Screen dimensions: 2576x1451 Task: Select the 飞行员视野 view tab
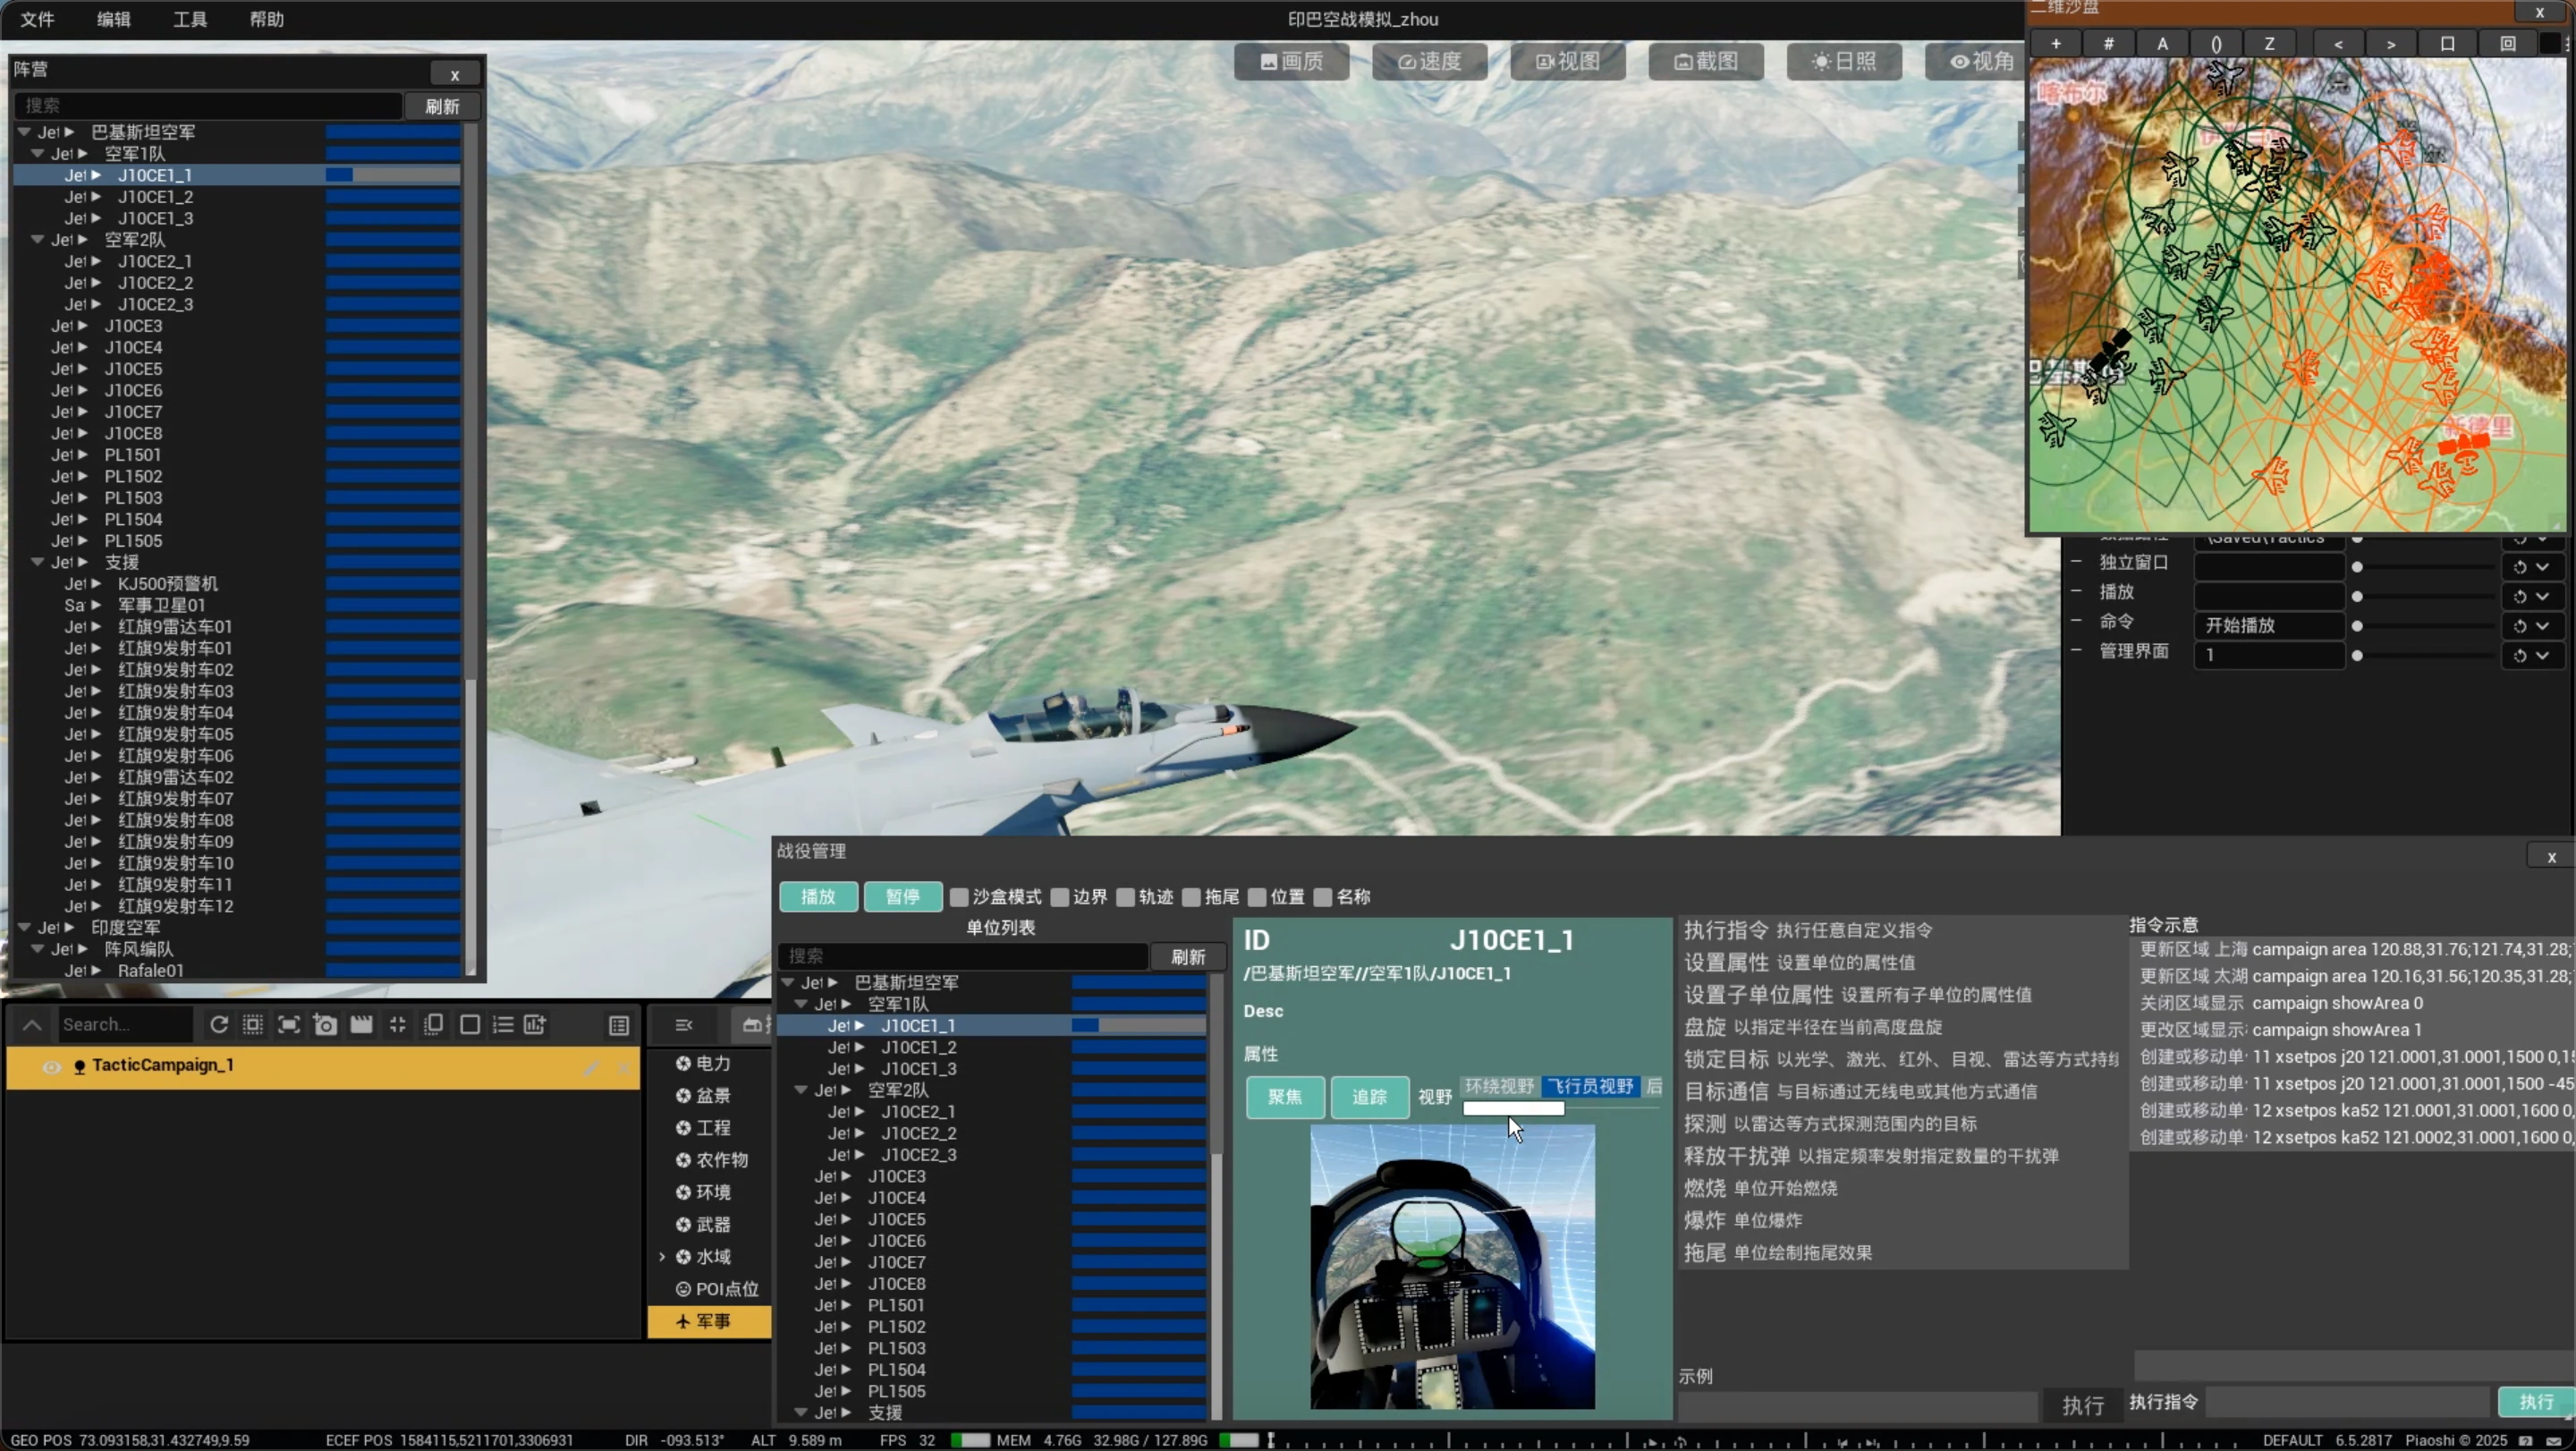[x=1590, y=1086]
